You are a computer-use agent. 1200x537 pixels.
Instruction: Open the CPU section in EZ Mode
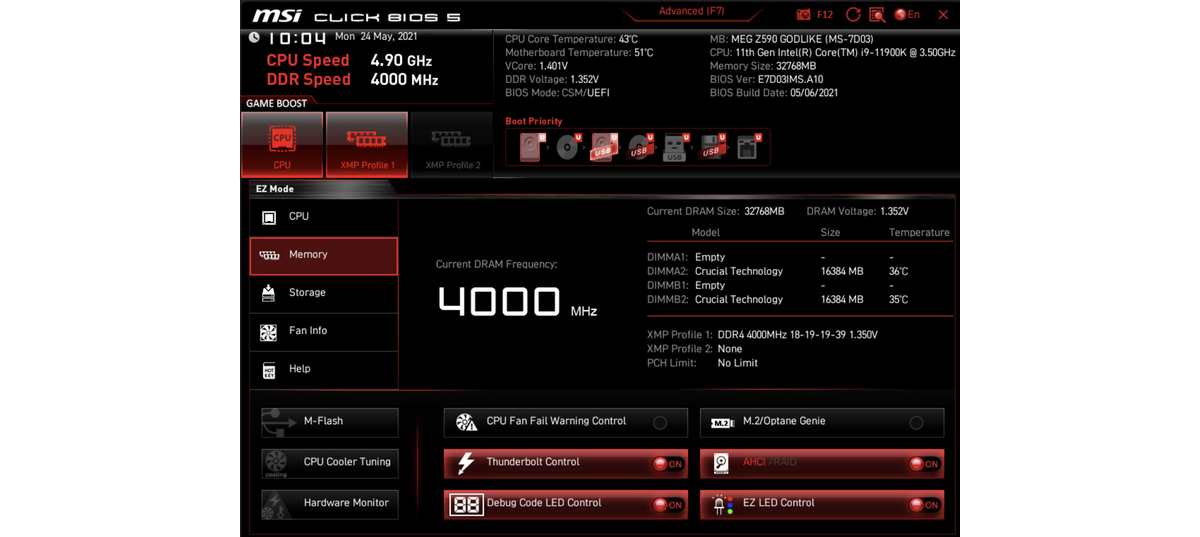323,217
